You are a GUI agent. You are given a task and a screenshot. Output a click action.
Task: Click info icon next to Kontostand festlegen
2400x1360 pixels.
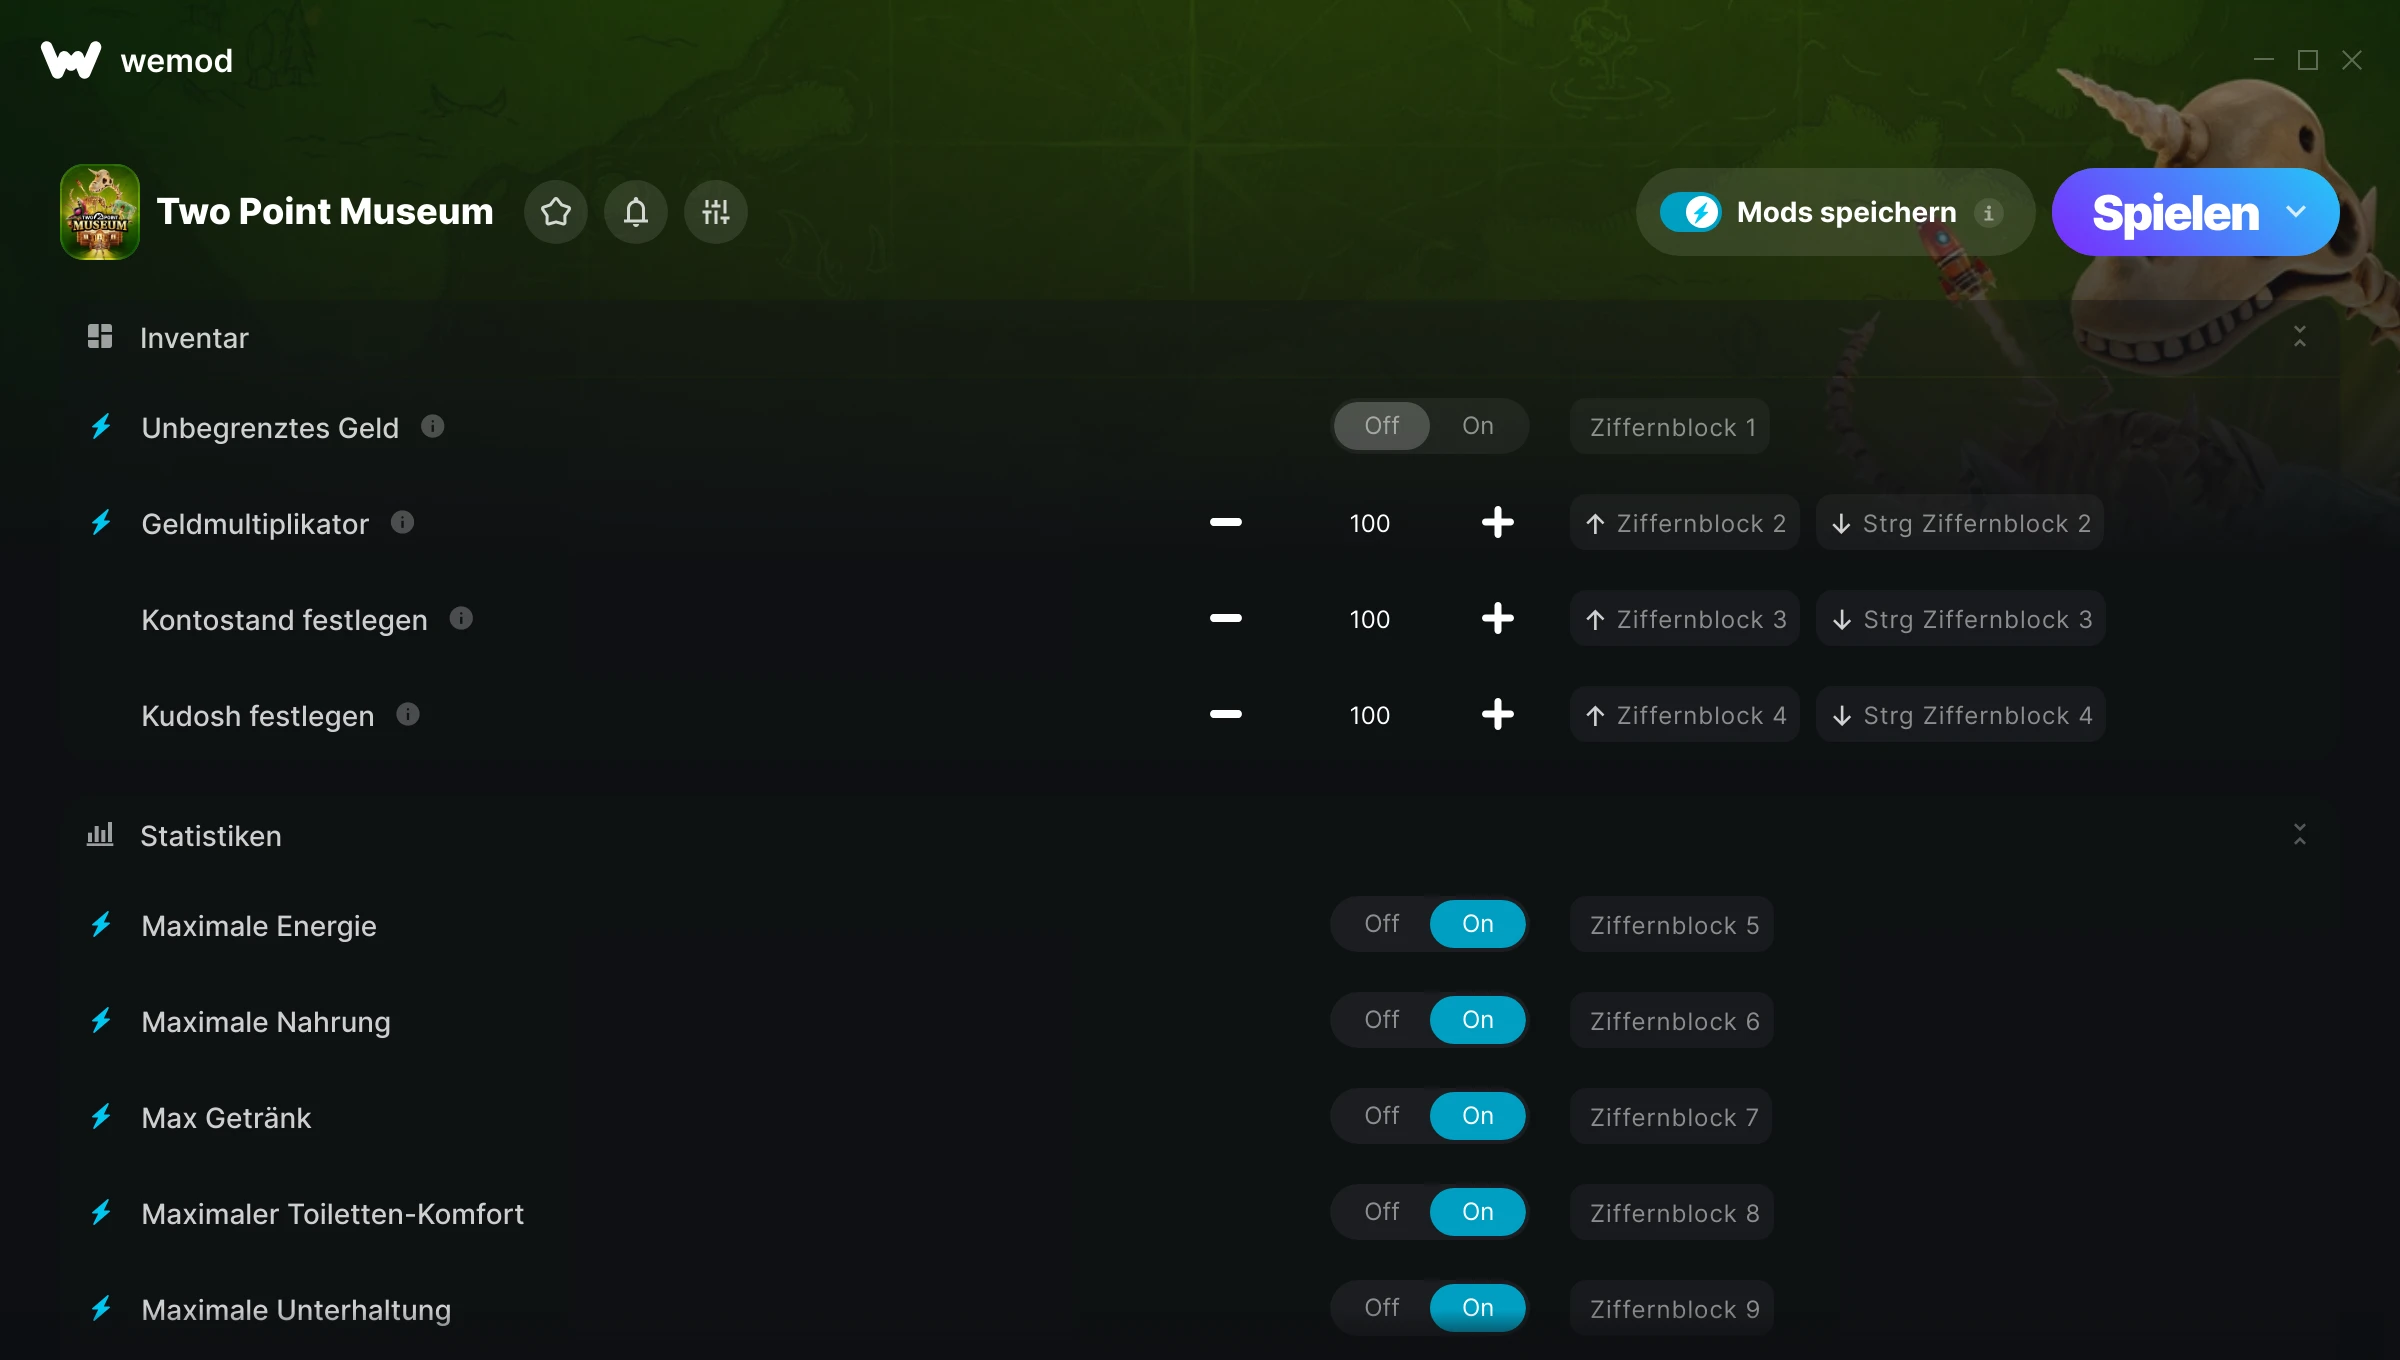tap(461, 619)
